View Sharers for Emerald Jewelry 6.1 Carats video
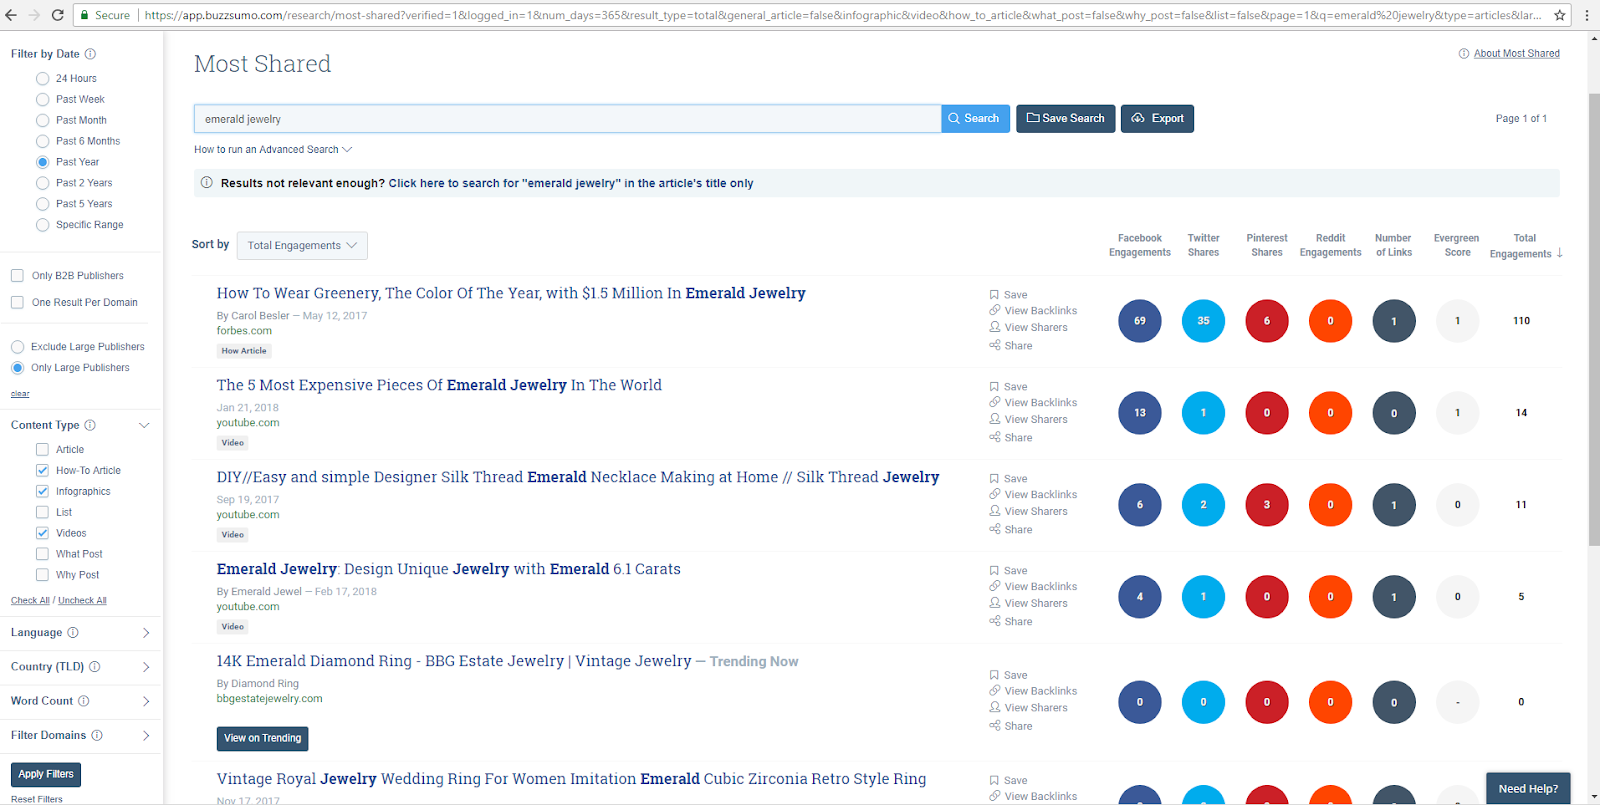This screenshot has width=1600, height=805. click(1028, 604)
